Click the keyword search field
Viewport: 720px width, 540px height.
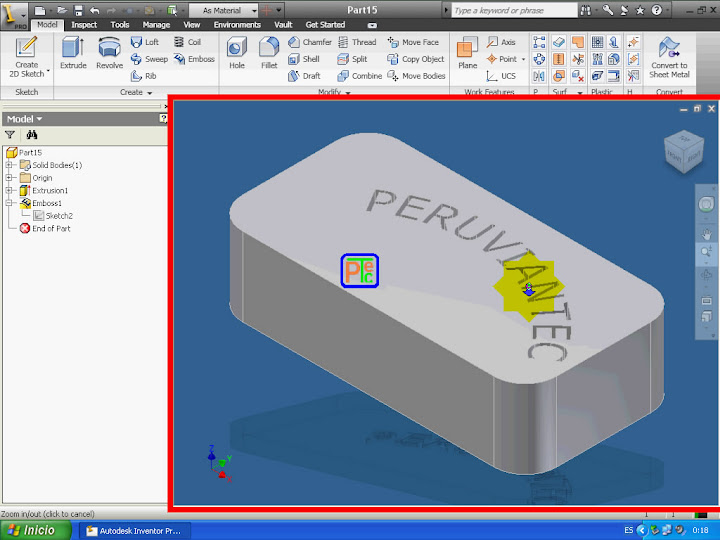coord(514,10)
